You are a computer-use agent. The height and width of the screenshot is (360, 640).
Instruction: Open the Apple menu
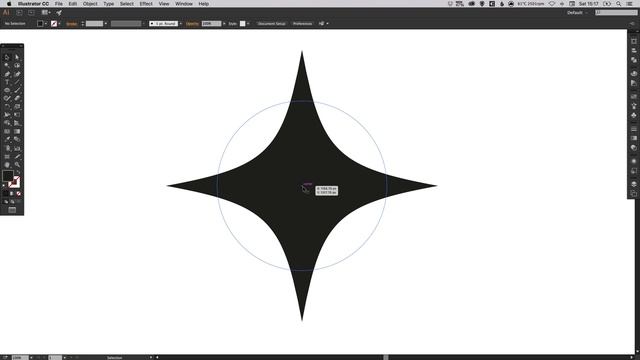(9, 4)
